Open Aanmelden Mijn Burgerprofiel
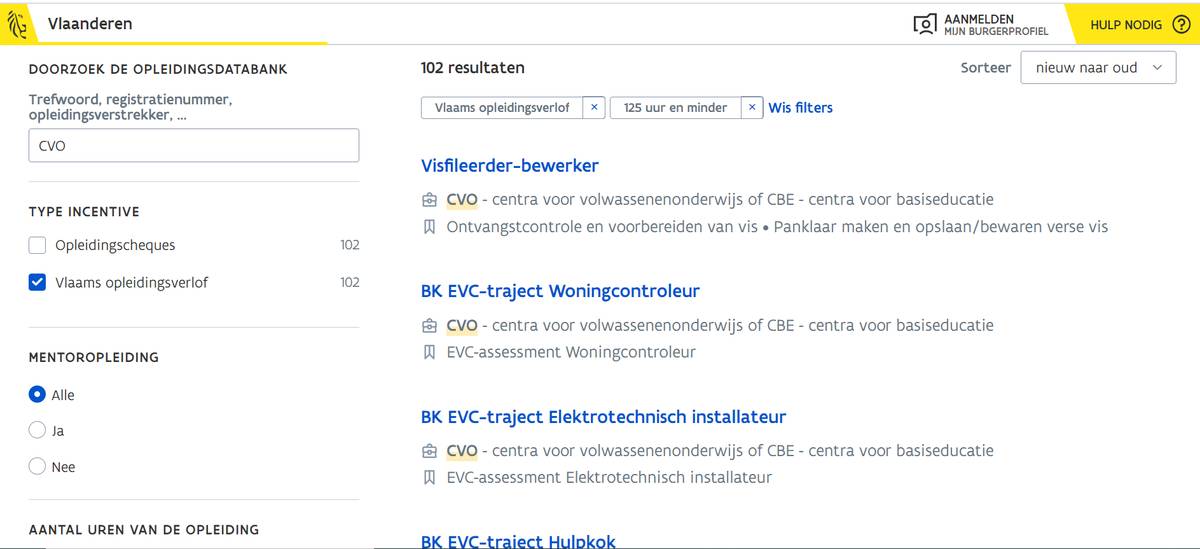The width and height of the screenshot is (1200, 549). [995, 24]
